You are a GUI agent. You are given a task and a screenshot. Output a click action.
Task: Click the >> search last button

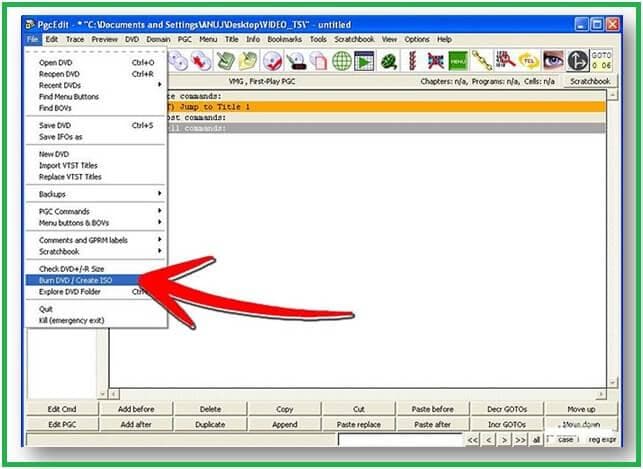520,439
